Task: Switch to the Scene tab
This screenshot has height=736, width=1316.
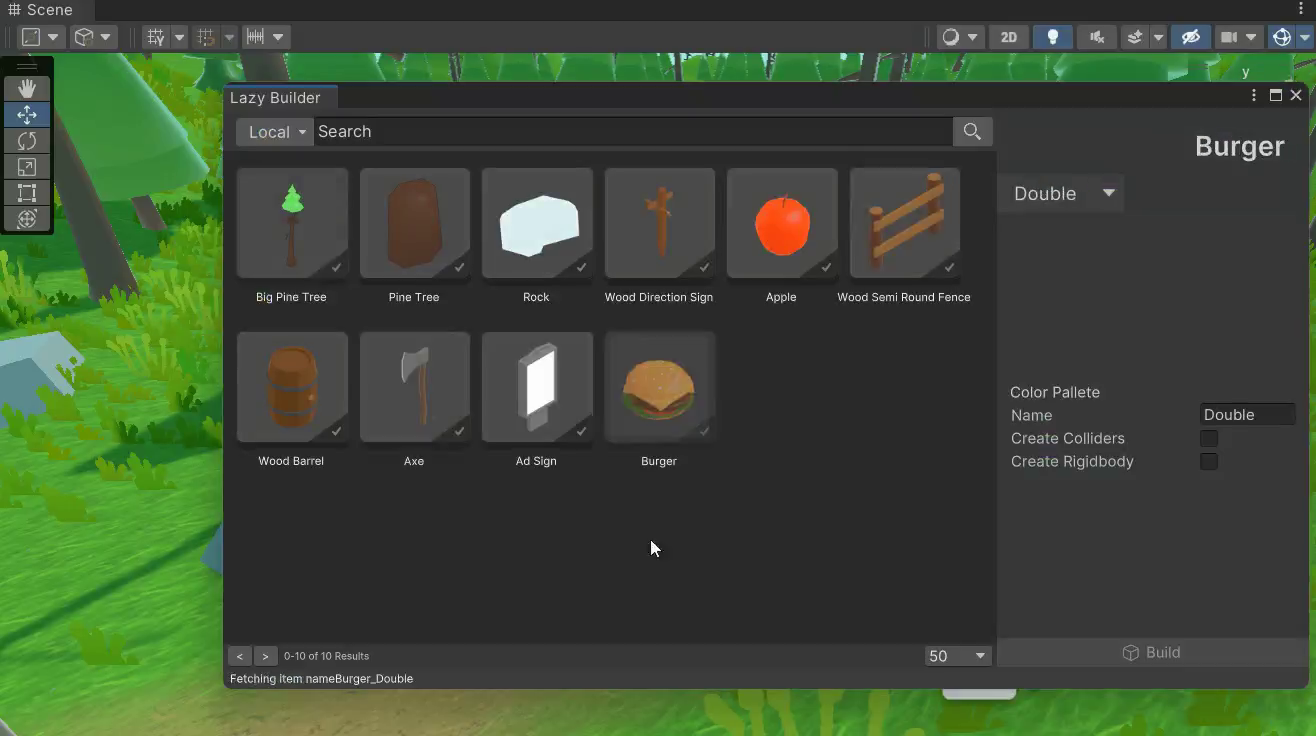Action: click(x=41, y=9)
